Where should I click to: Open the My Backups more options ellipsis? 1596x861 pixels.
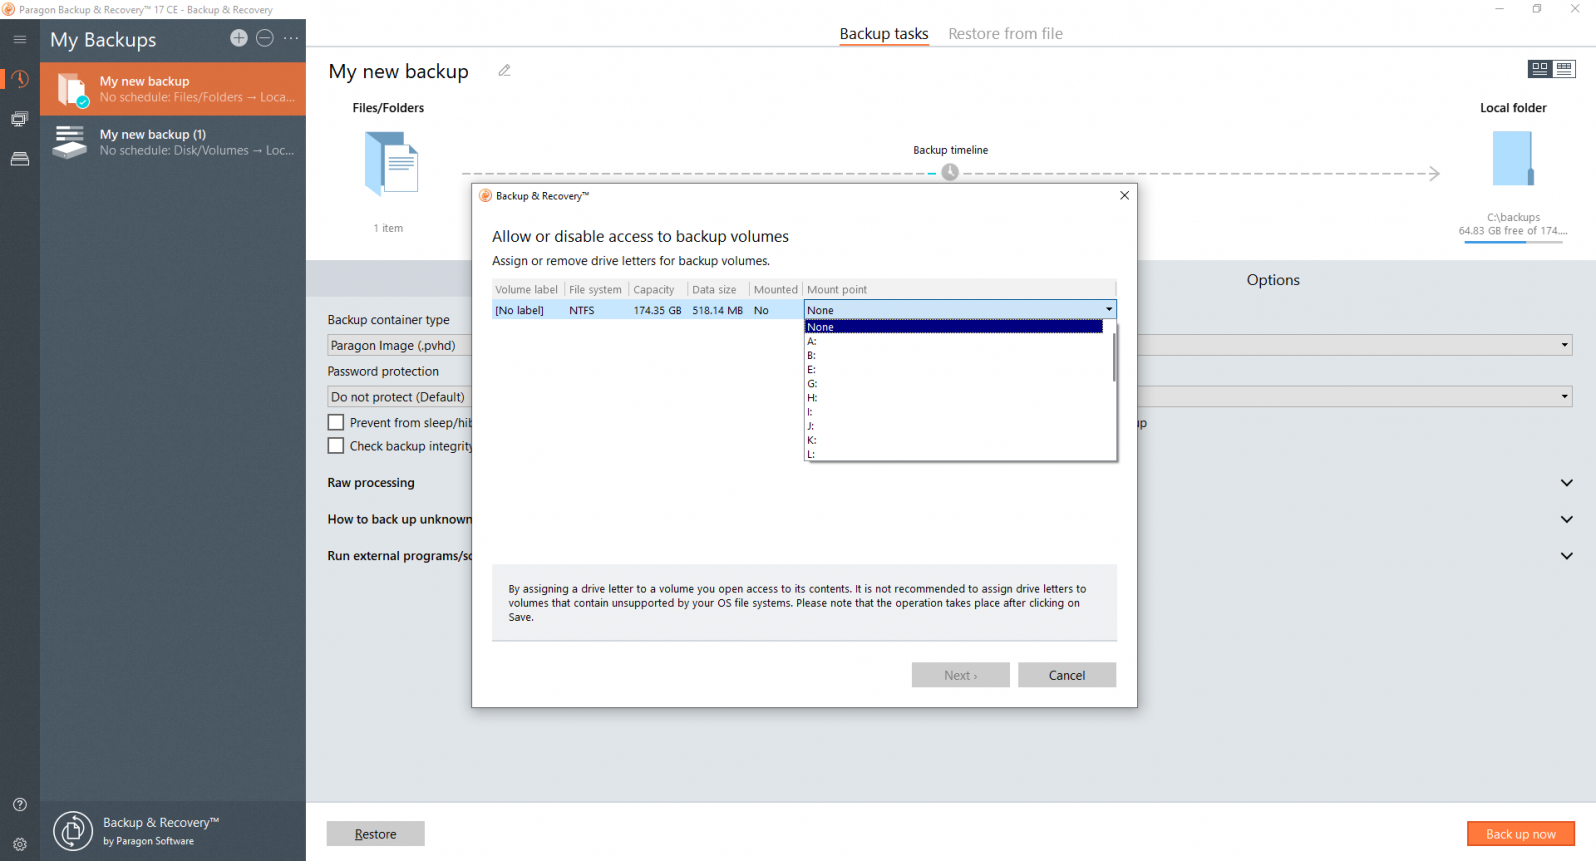(x=291, y=38)
